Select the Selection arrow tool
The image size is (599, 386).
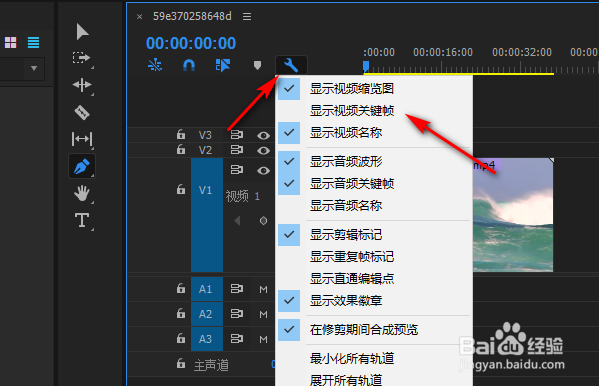[x=82, y=32]
